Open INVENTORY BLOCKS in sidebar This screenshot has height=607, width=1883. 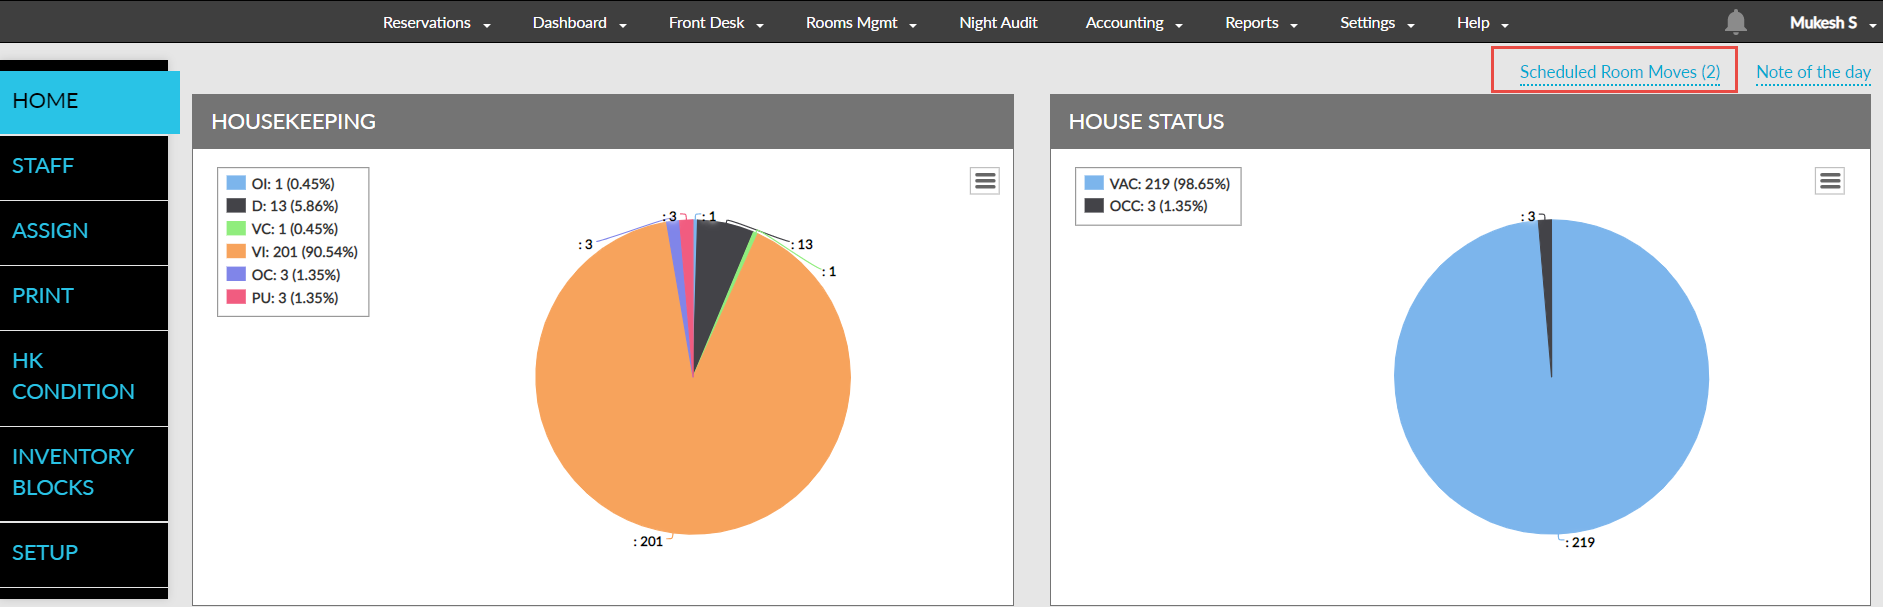click(x=84, y=472)
